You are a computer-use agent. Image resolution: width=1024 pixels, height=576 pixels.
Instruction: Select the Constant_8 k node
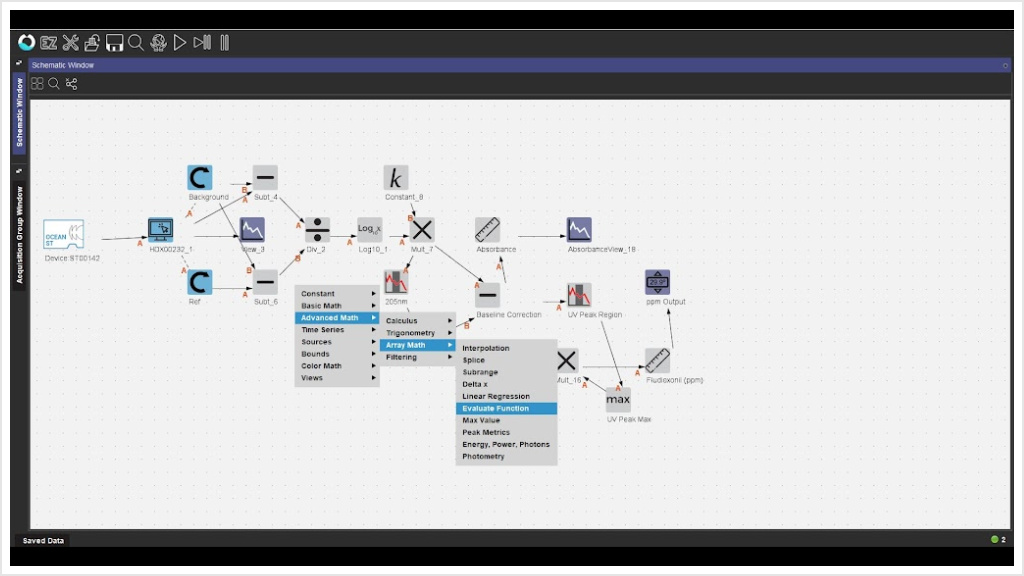[x=396, y=178]
